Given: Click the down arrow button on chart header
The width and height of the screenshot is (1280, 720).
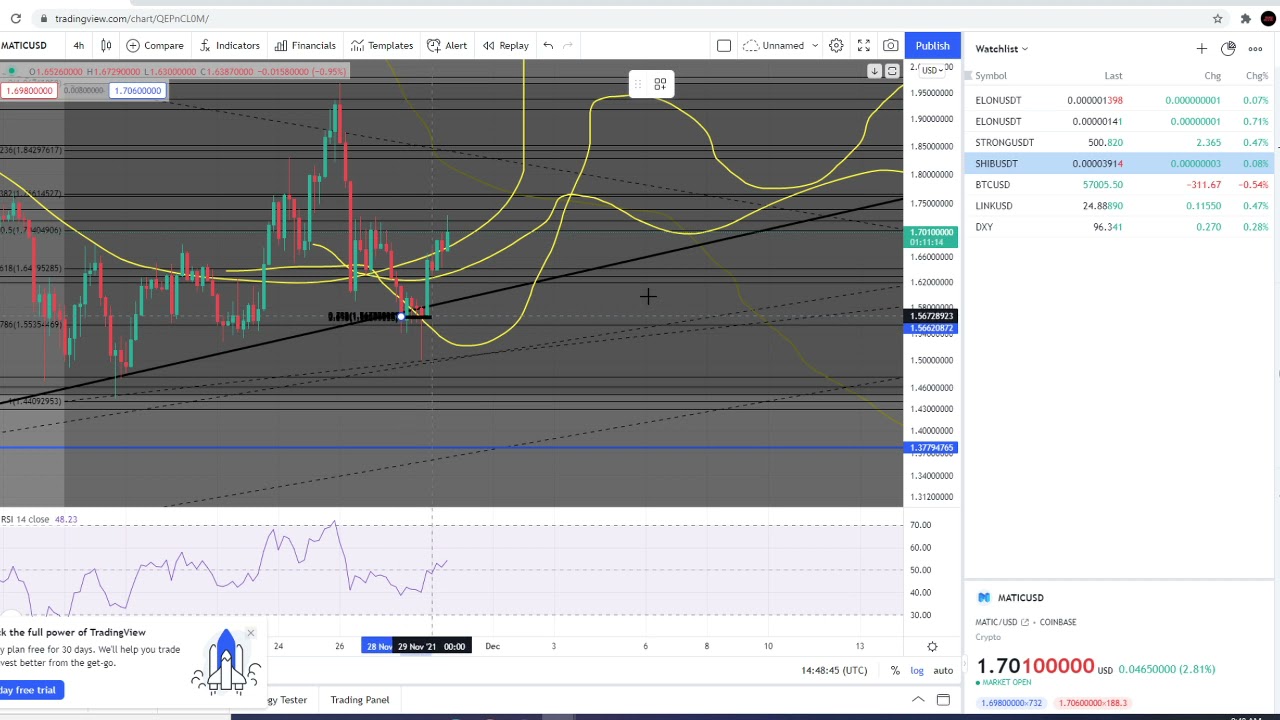Looking at the screenshot, I should 874,71.
